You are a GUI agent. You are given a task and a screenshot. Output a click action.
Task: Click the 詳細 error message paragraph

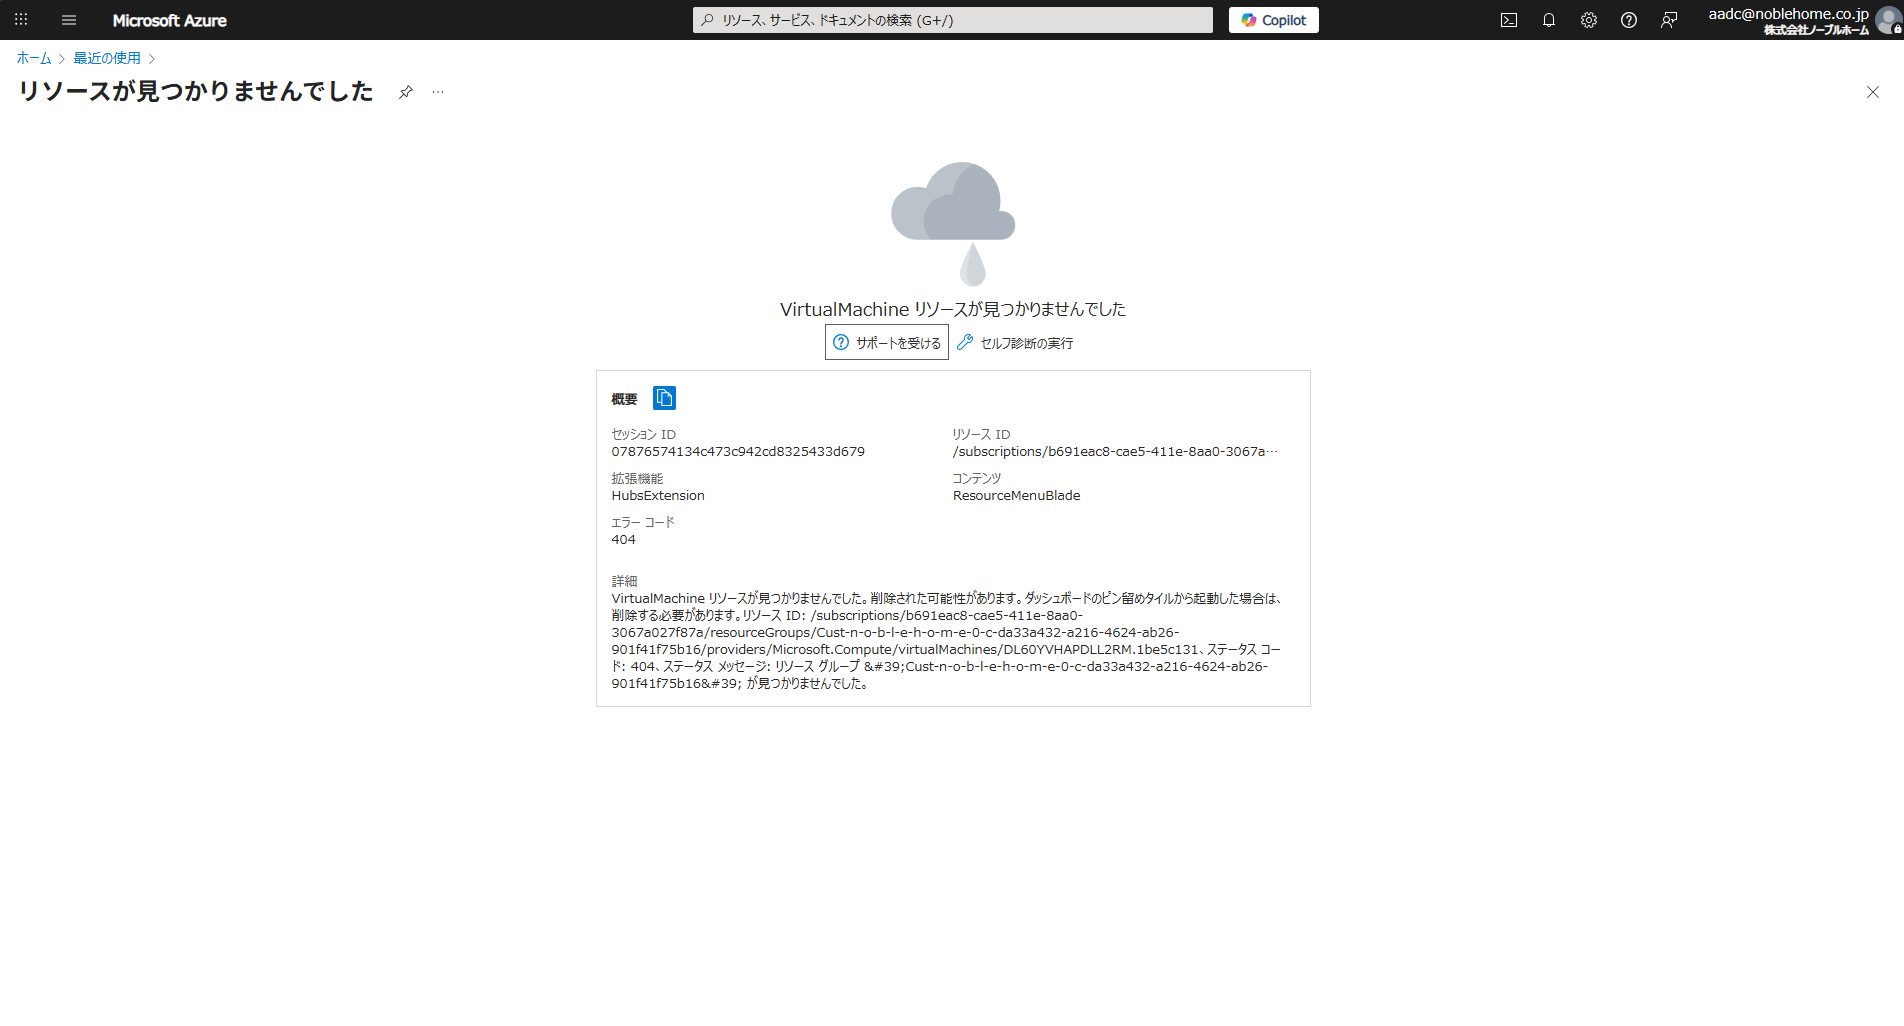tap(947, 641)
